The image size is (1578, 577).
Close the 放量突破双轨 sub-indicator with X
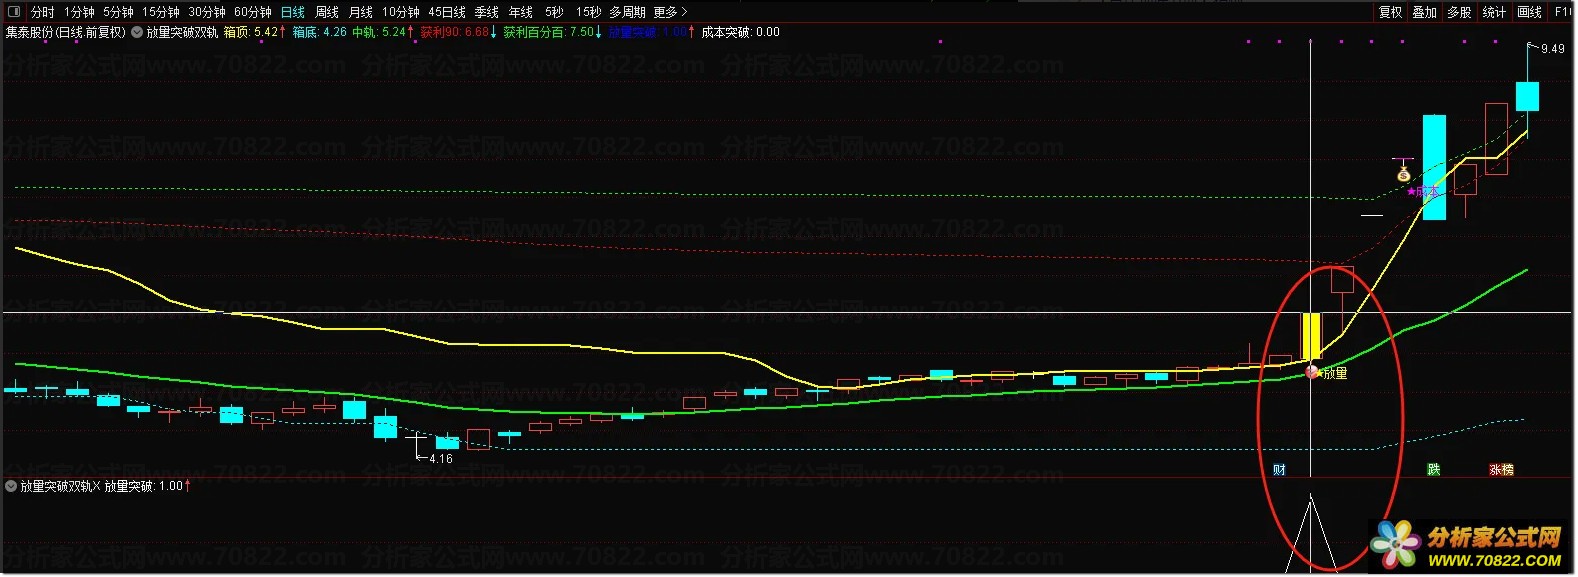click(96, 486)
